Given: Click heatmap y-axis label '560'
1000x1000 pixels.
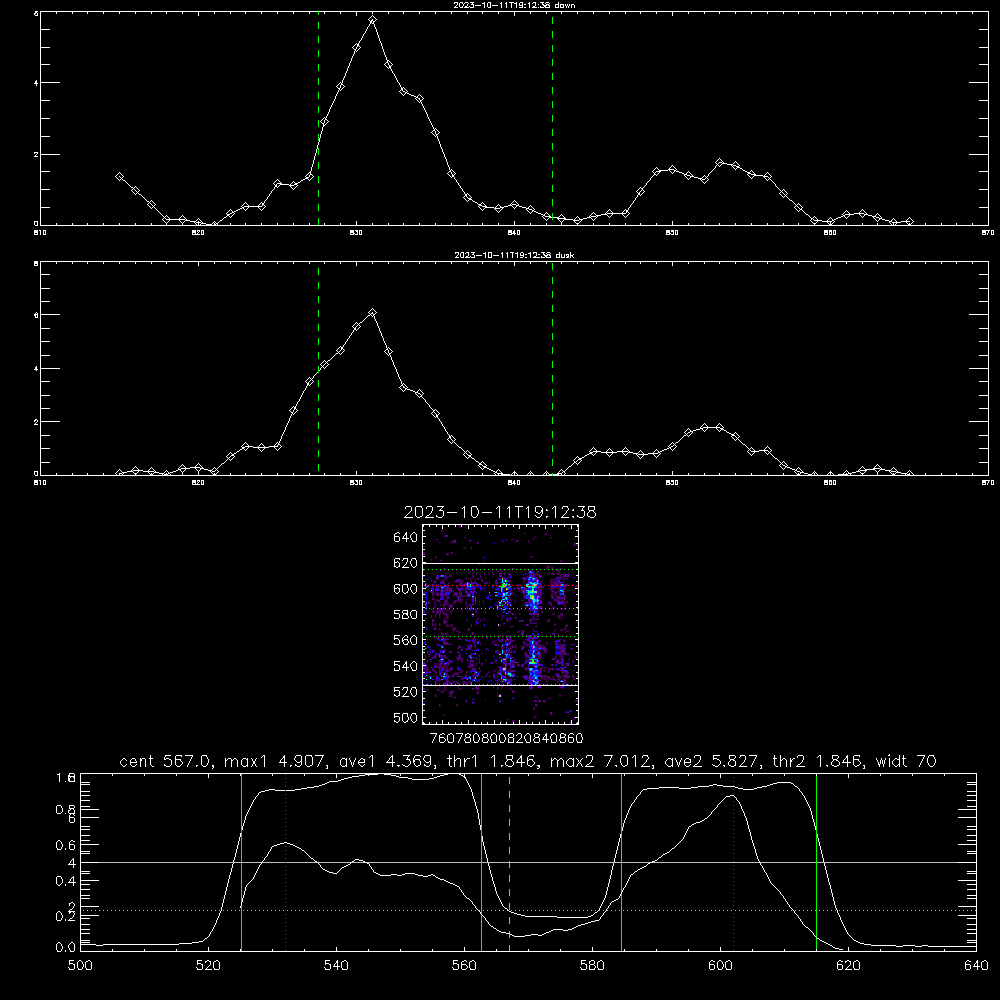Looking at the screenshot, I should coord(406,640).
